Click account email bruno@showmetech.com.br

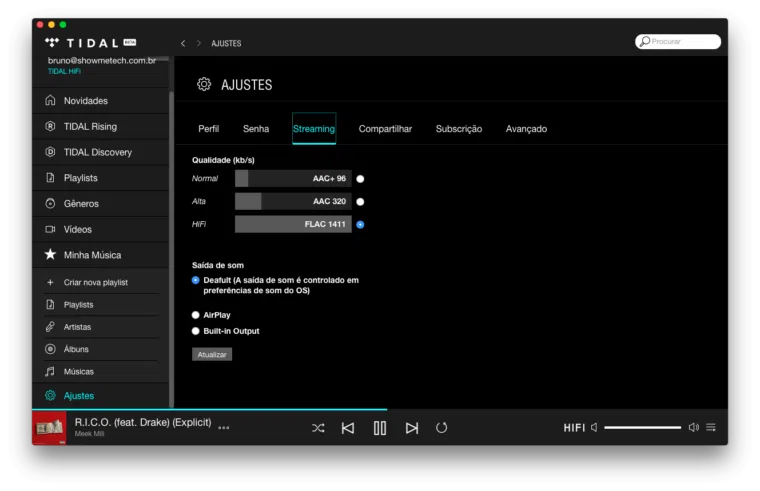[102, 61]
